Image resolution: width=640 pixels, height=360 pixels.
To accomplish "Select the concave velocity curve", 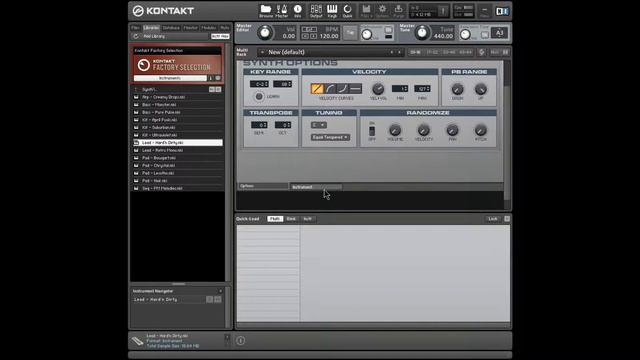I will point(343,88).
